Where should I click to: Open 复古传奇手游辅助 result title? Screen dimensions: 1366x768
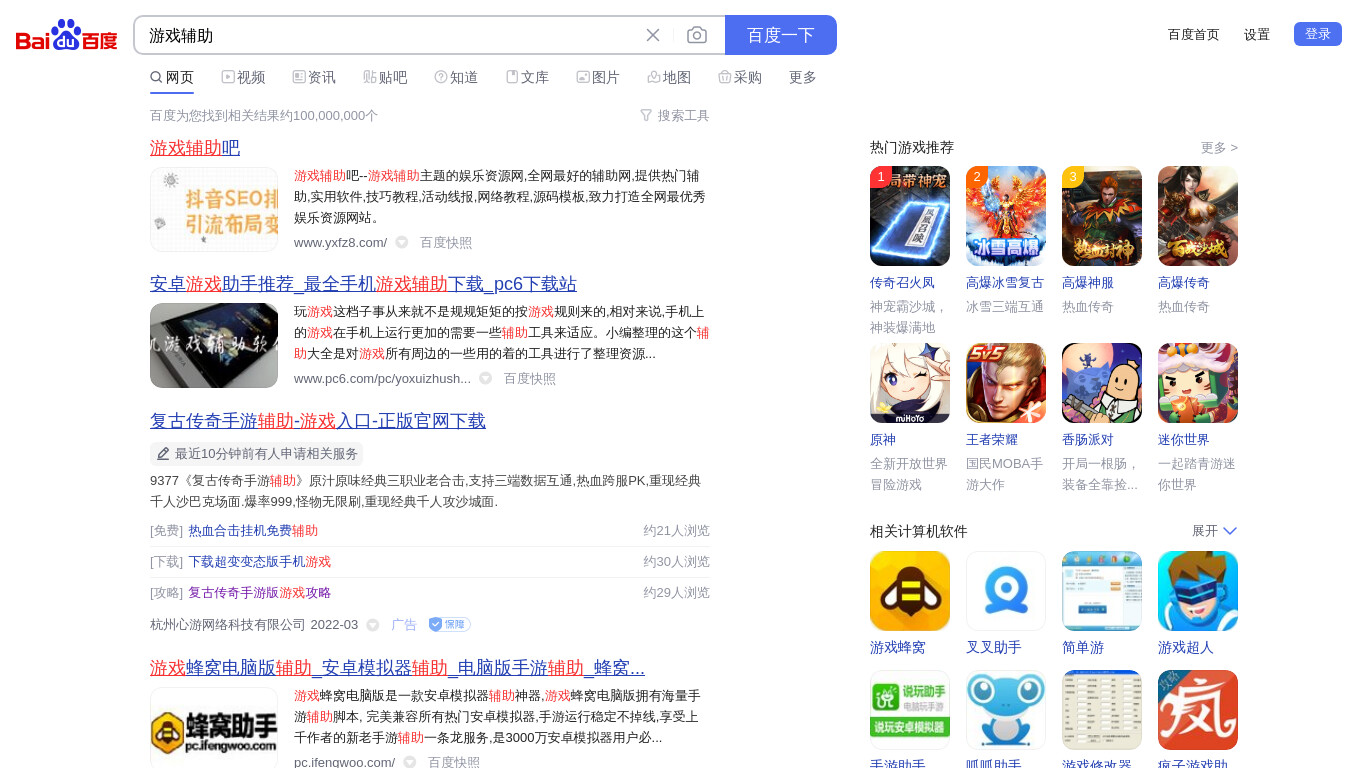[318, 421]
